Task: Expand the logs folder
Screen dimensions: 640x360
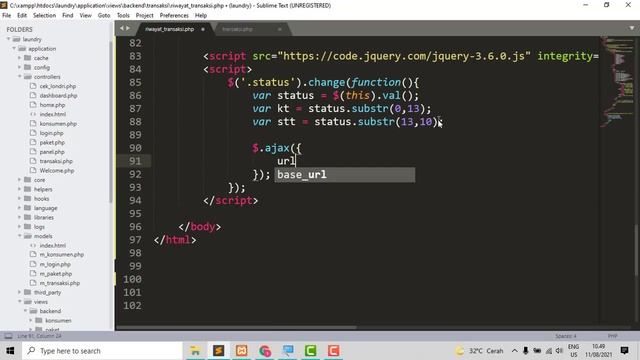Action: pyautogui.click(x=19, y=227)
